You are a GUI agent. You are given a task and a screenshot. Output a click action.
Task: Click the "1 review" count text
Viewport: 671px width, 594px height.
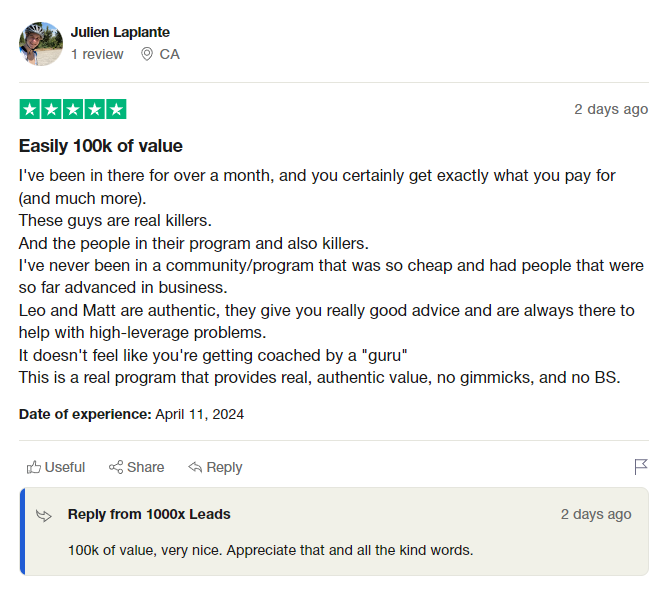coord(97,54)
